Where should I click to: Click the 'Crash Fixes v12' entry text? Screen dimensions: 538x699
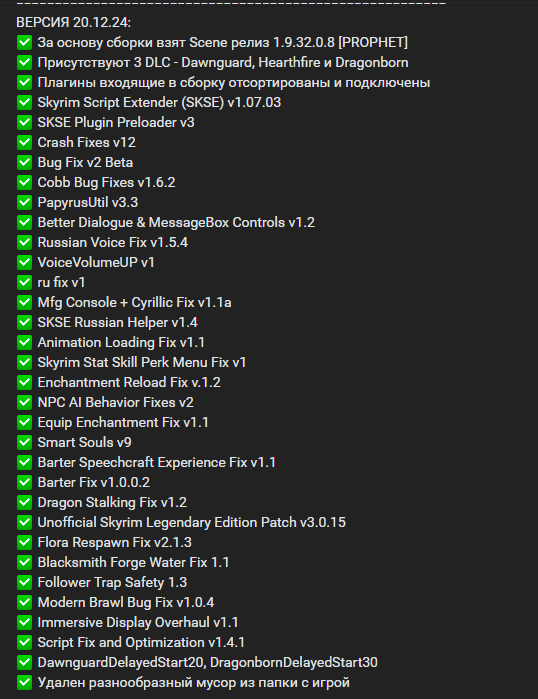point(86,142)
